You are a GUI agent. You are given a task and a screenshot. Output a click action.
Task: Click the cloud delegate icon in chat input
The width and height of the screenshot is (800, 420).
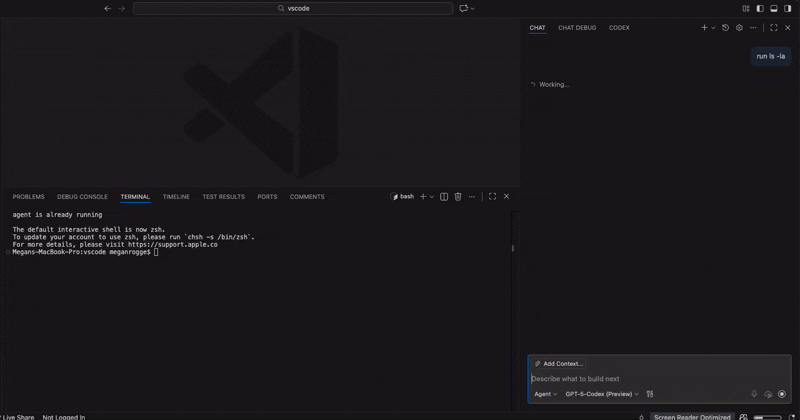tap(768, 394)
